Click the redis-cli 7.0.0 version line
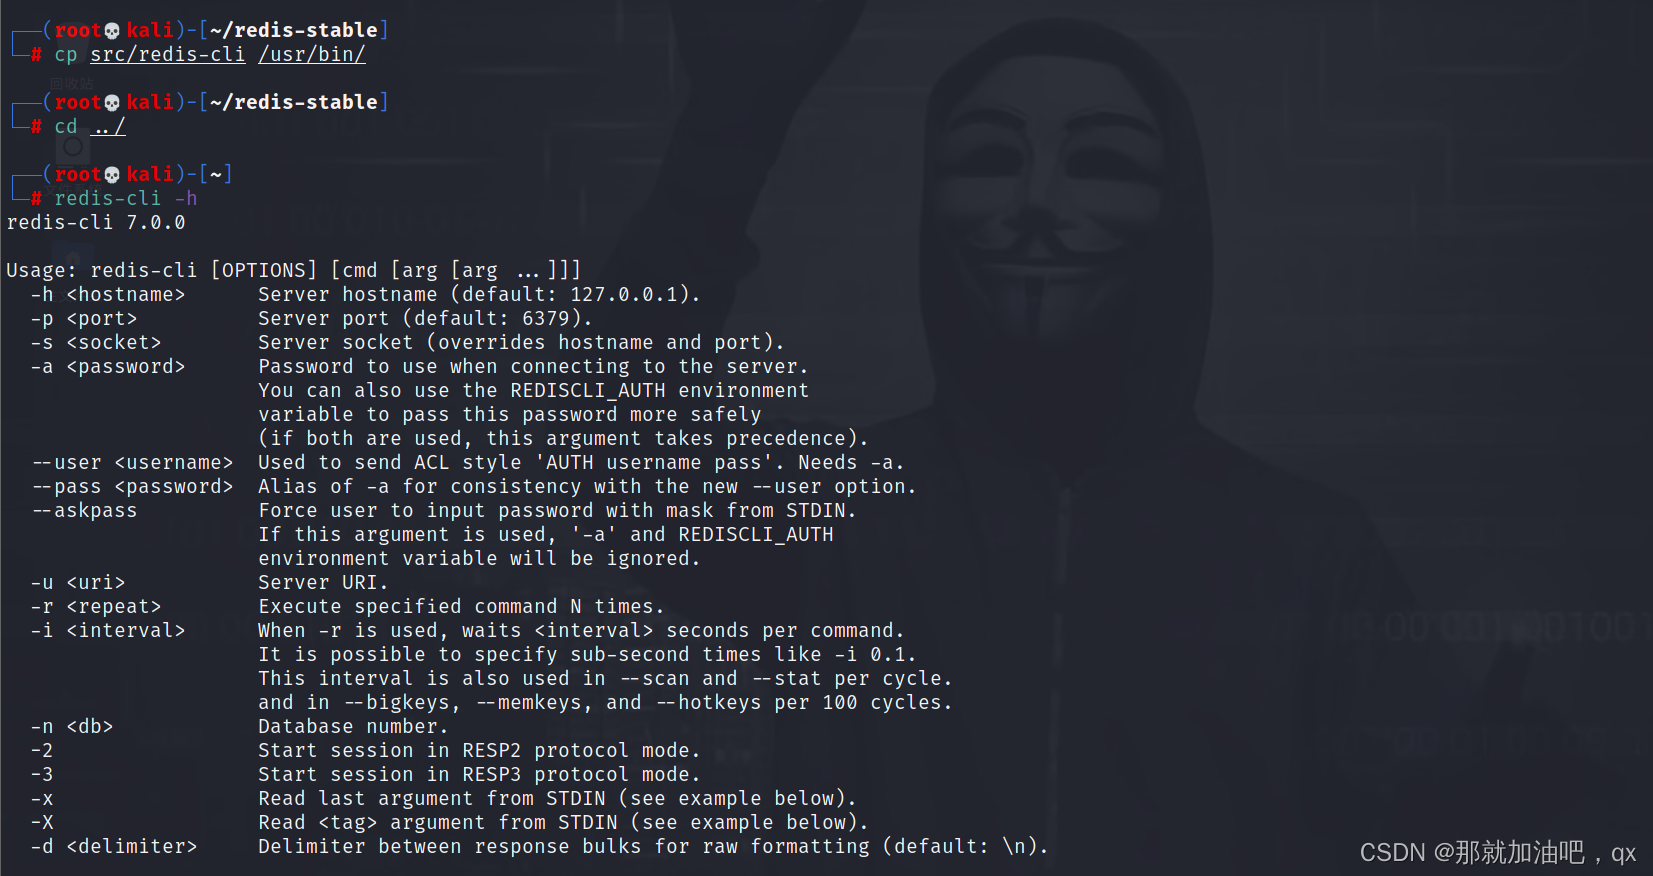Image resolution: width=1653 pixels, height=876 pixels. (96, 223)
